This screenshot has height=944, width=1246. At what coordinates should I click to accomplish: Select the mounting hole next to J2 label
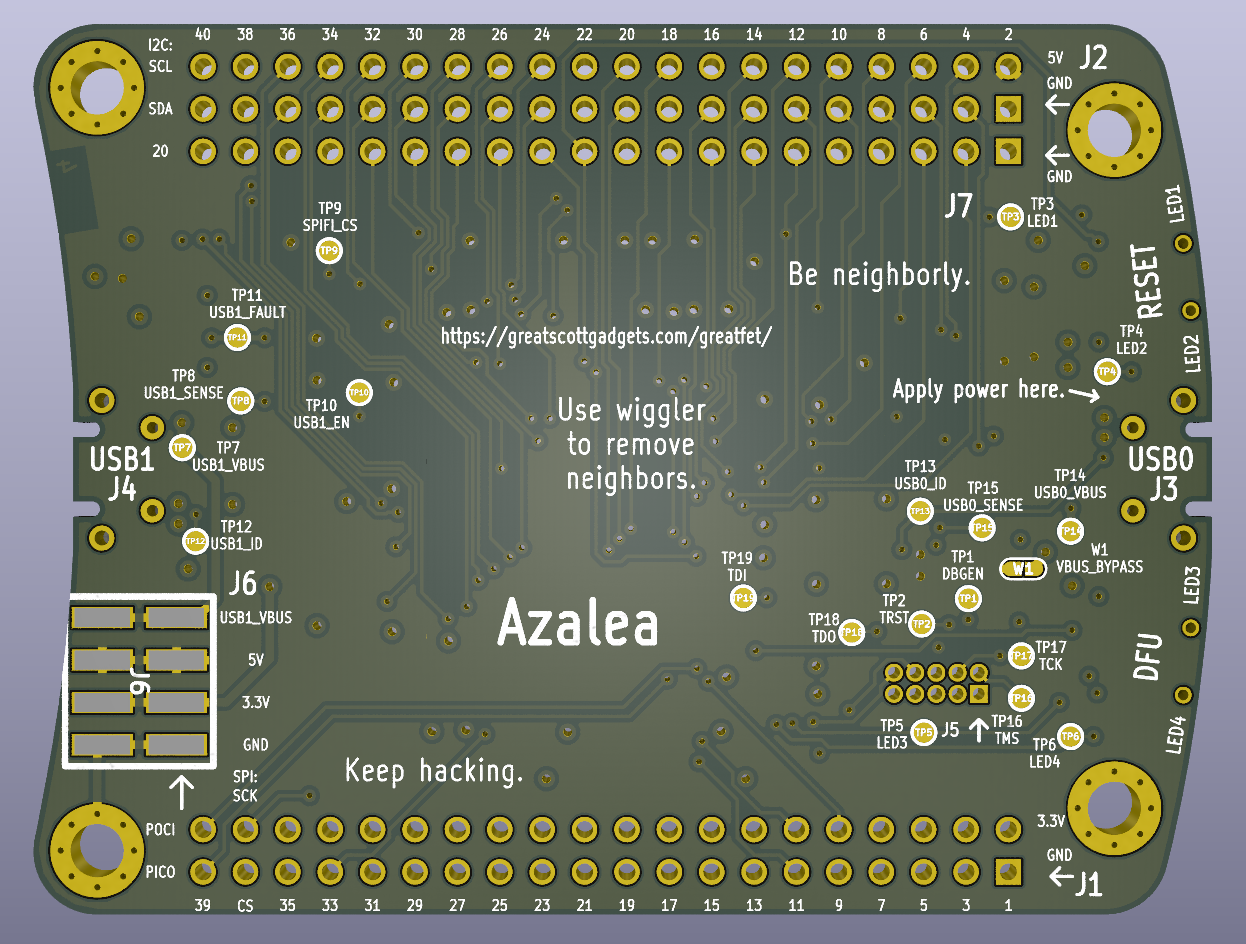click(1114, 132)
